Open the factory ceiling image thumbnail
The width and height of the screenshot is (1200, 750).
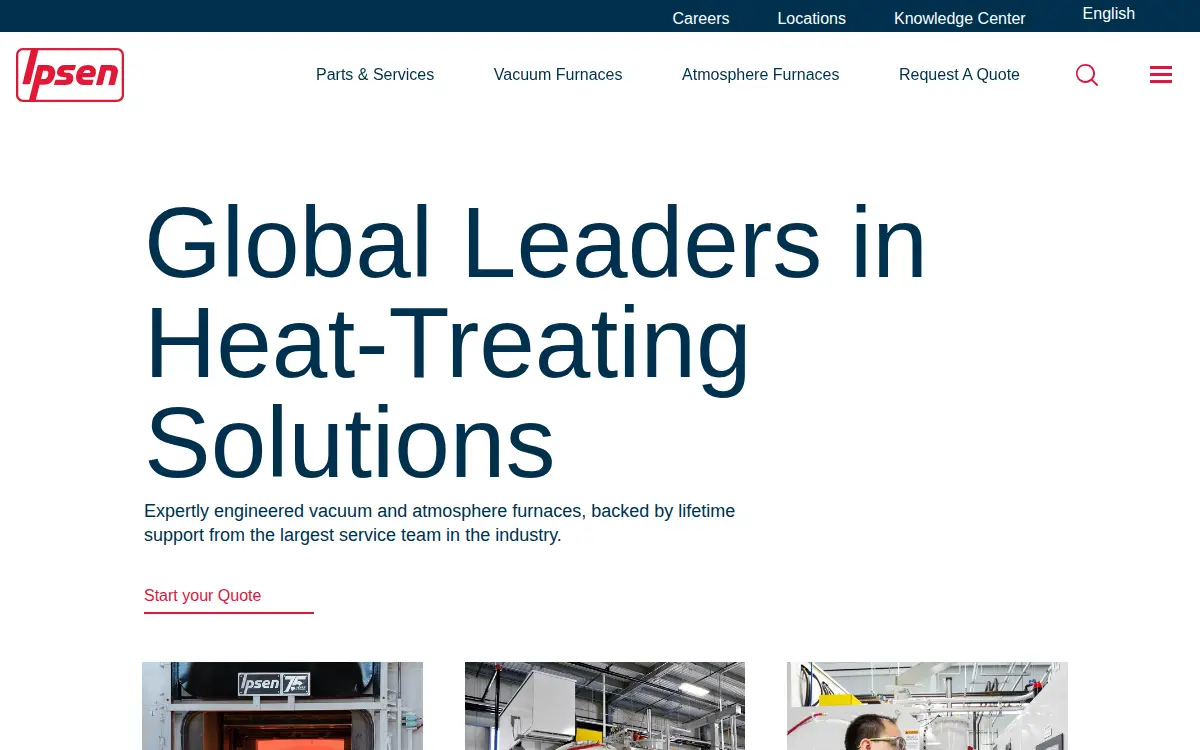(x=605, y=706)
